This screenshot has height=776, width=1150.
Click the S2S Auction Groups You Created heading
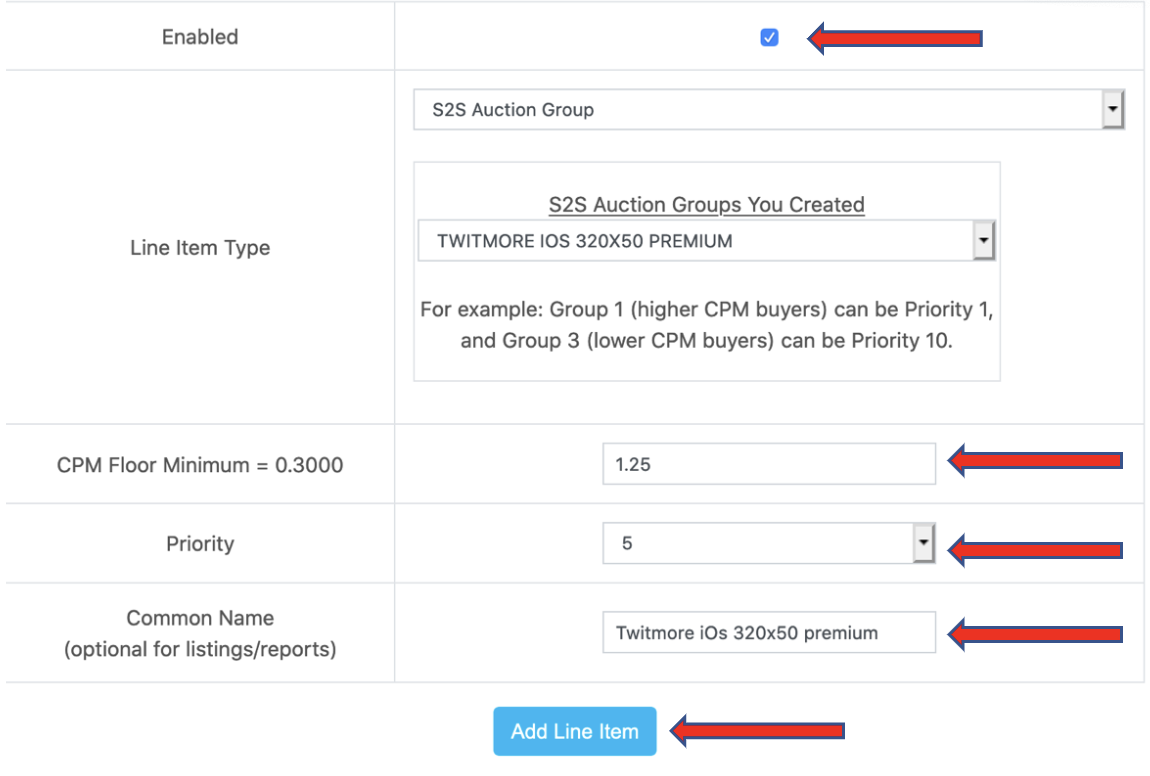[706, 205]
